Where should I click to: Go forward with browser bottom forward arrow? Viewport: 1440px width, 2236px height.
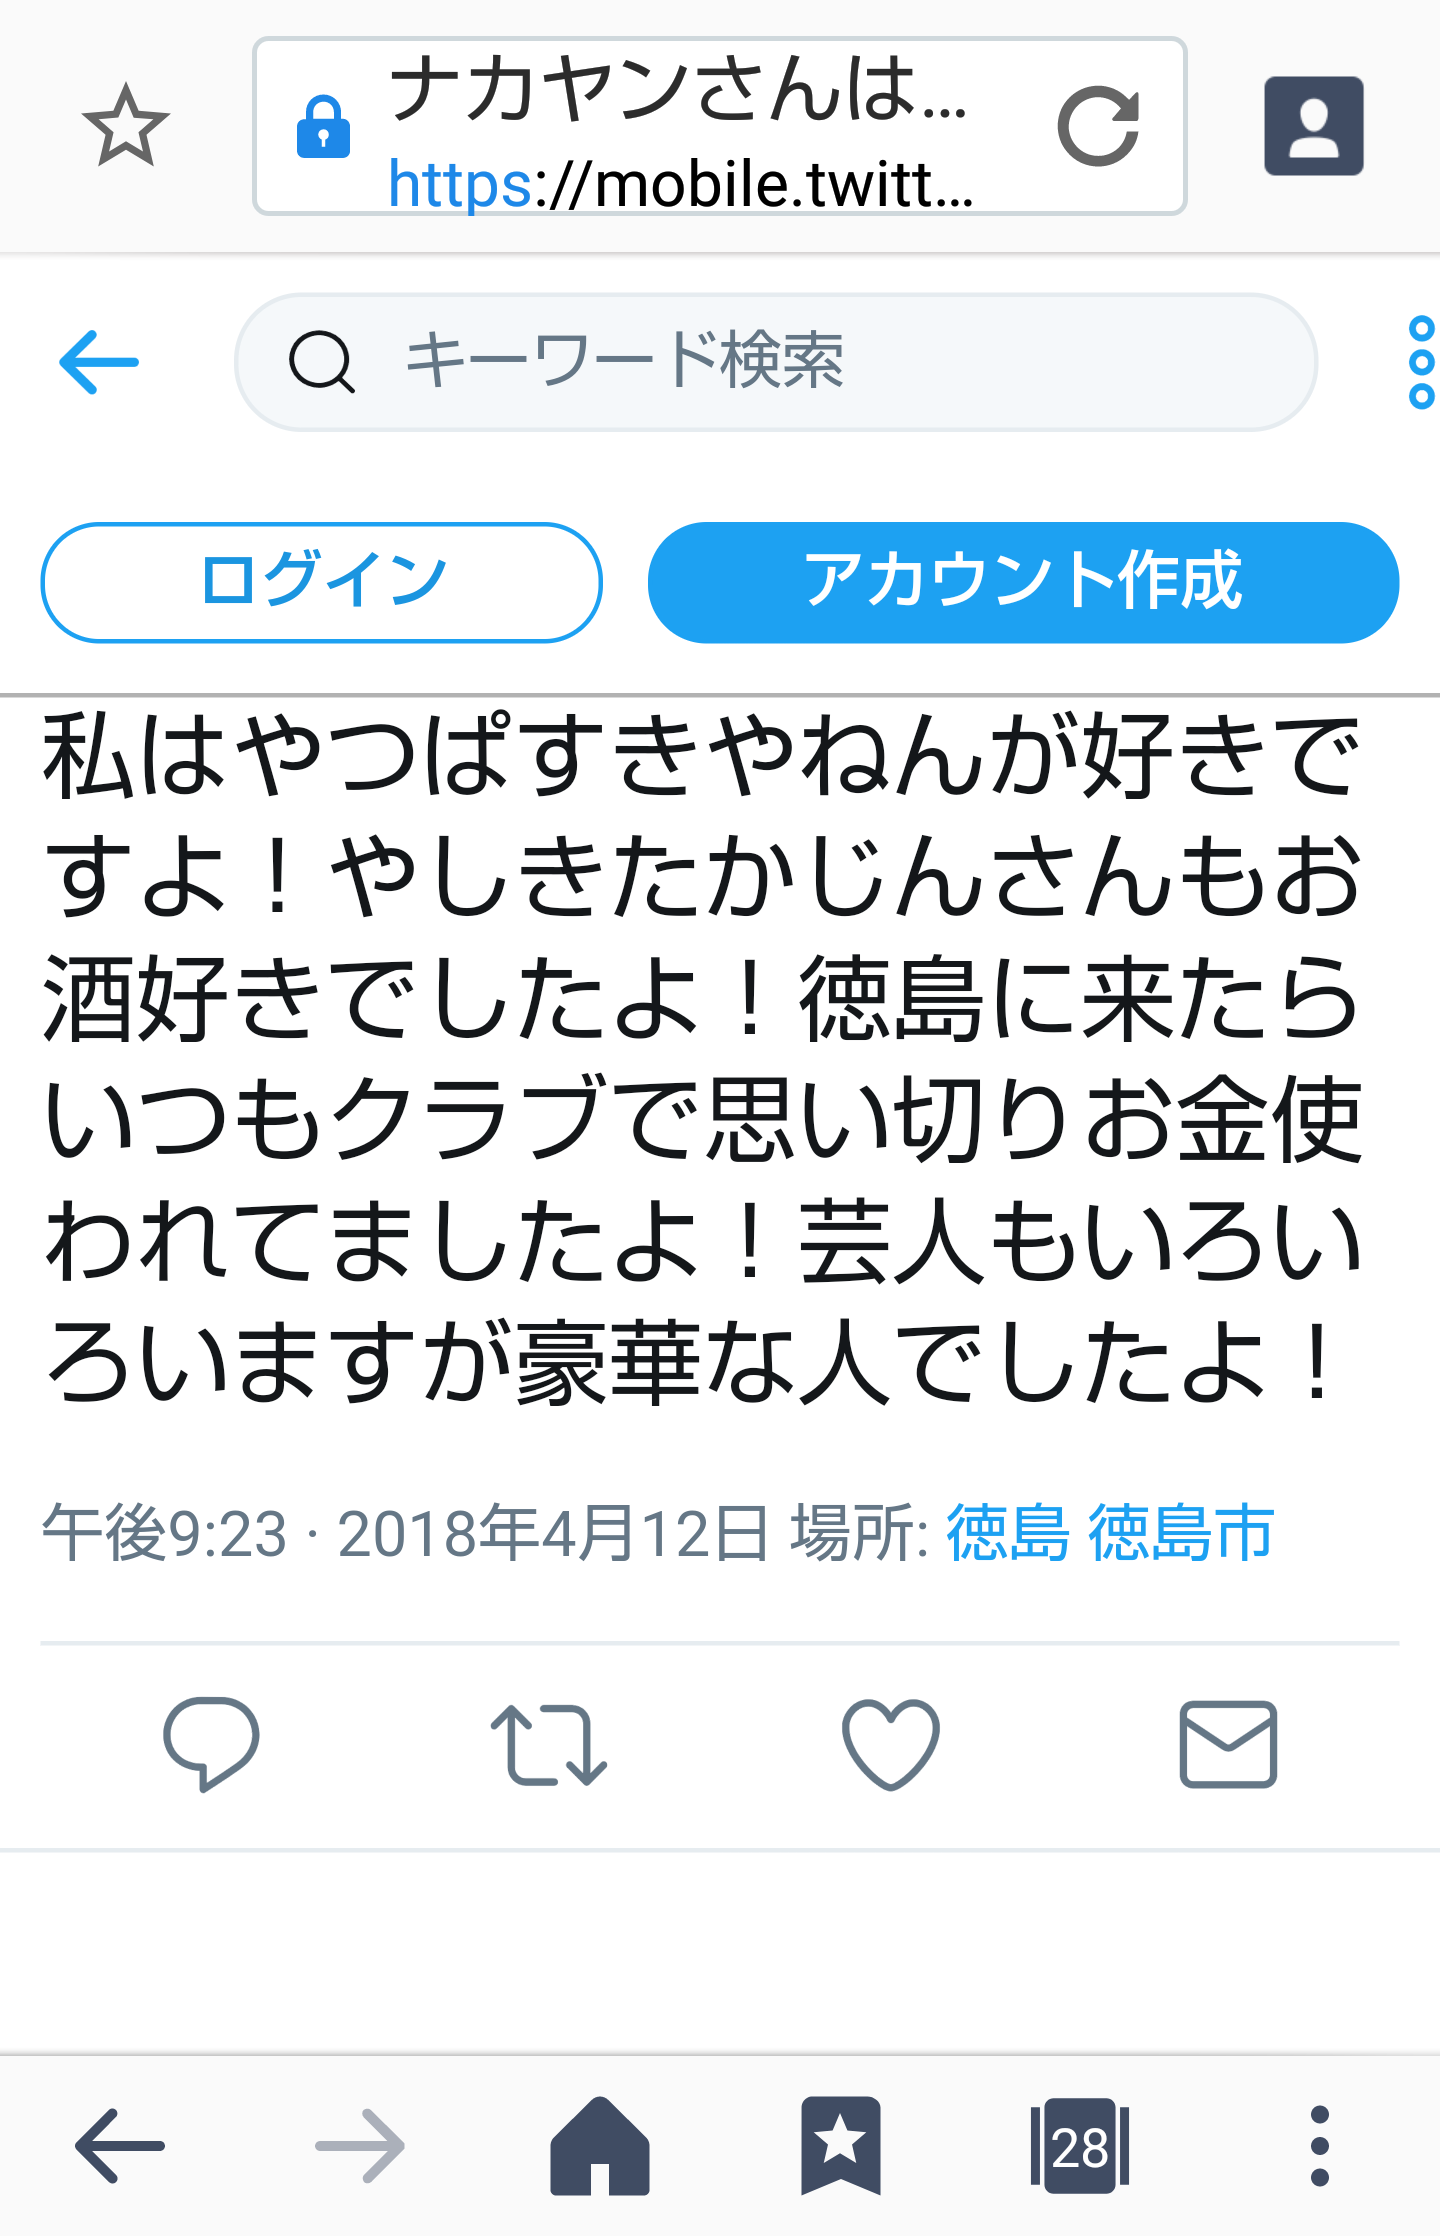click(x=360, y=2146)
